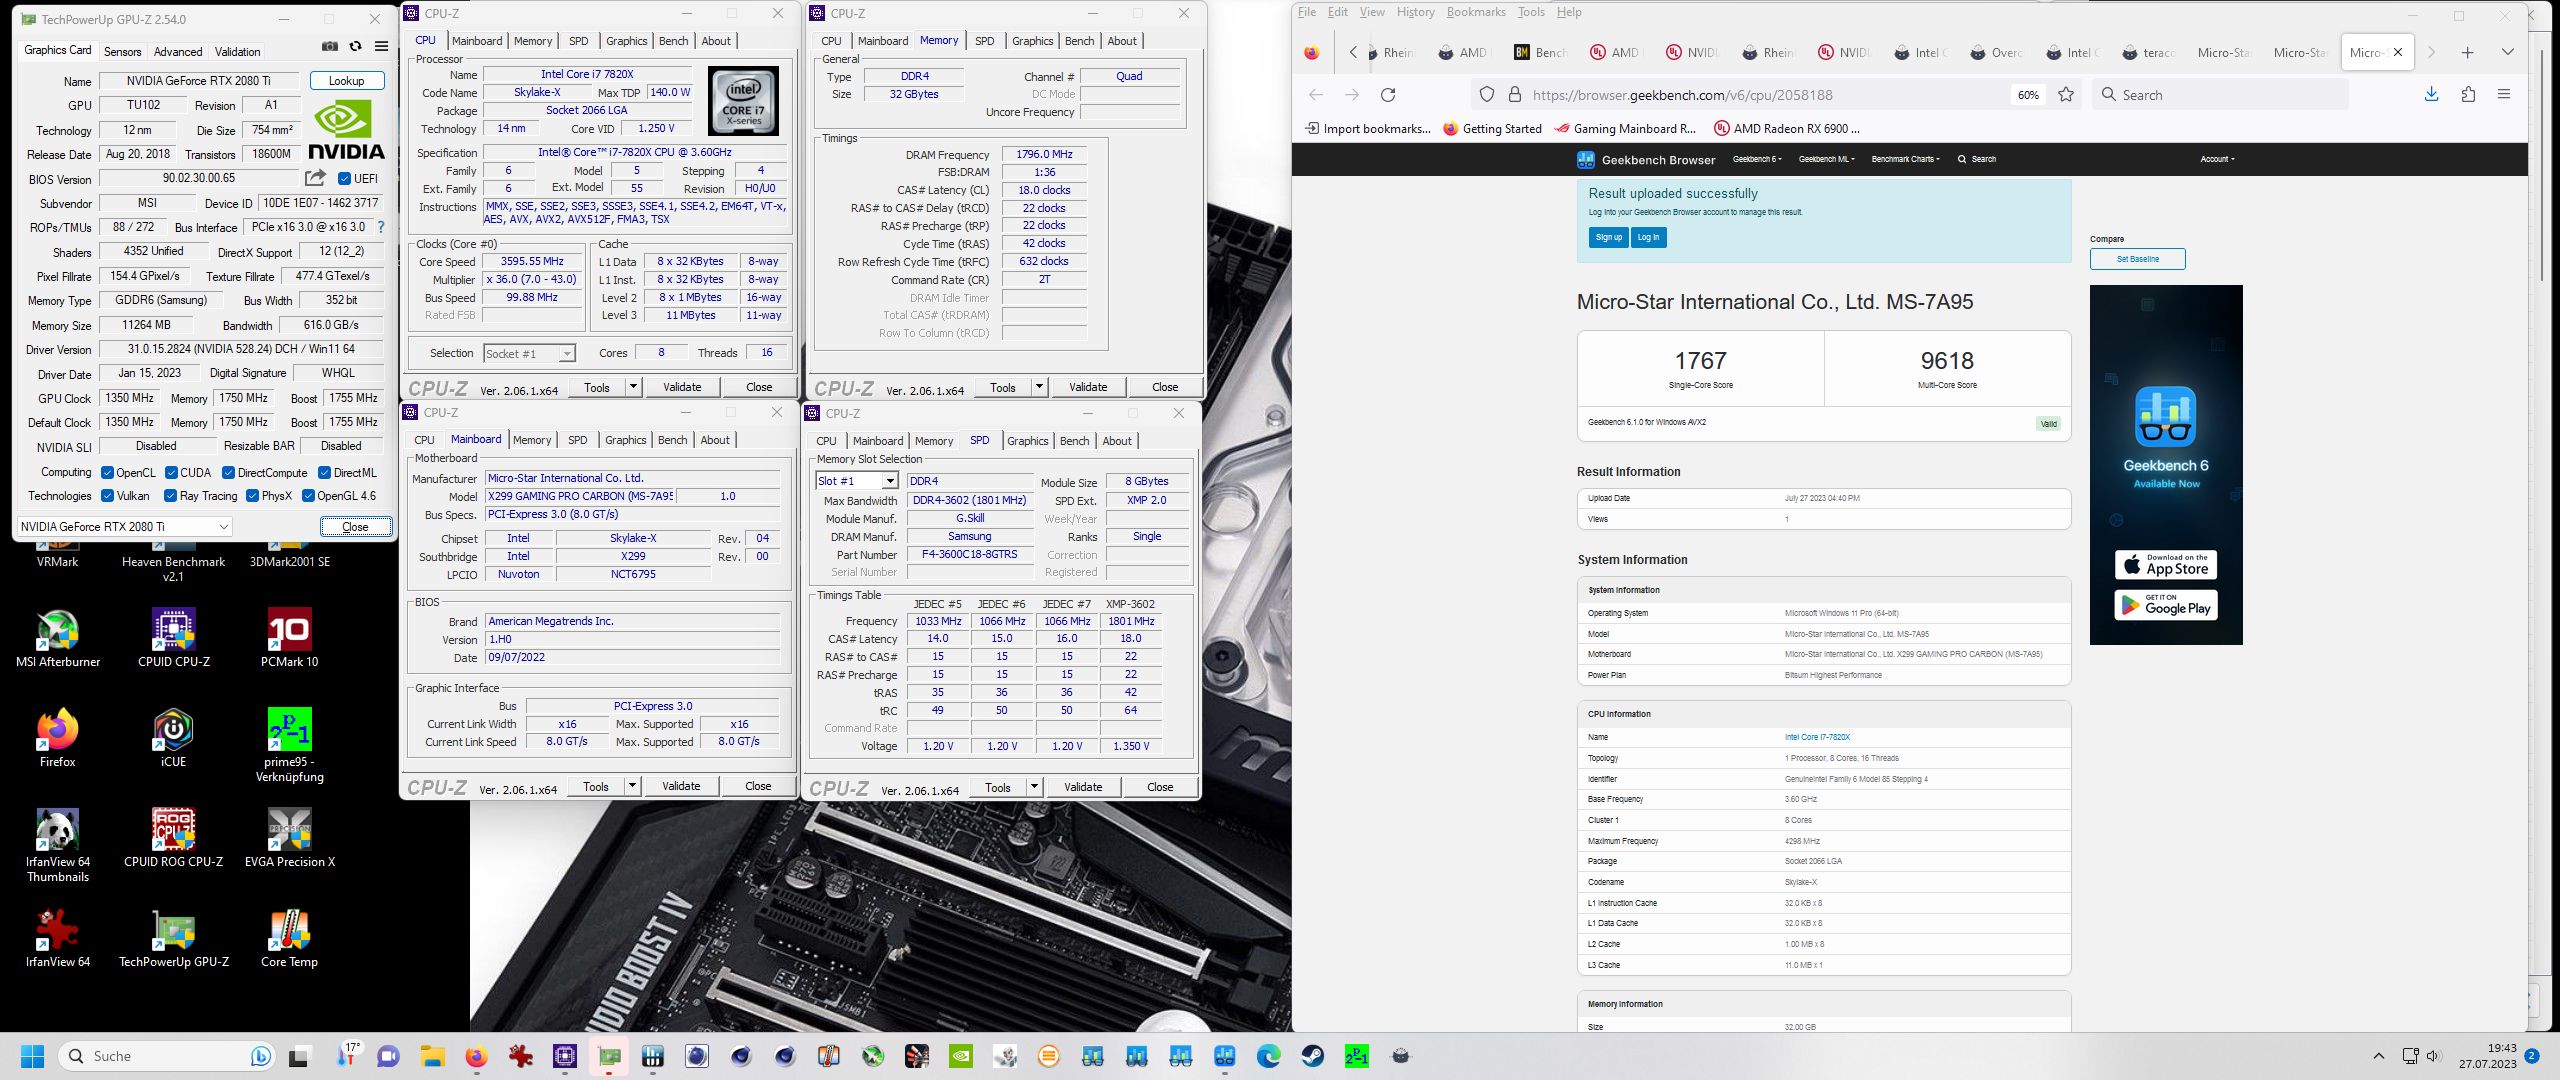Click the GPU-Z Lookup button
Screen dimensions: 2560x1080
click(x=347, y=81)
